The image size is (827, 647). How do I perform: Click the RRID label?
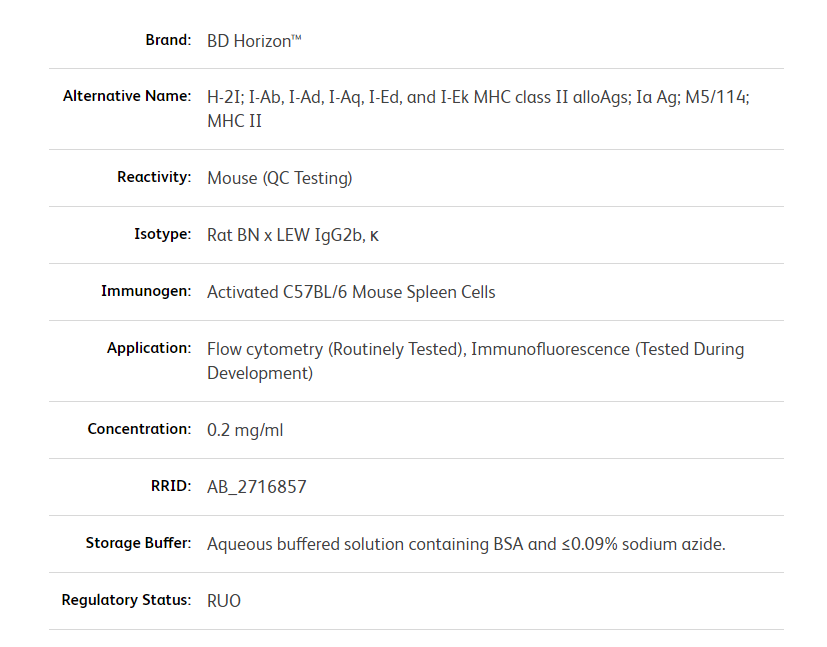tap(169, 486)
